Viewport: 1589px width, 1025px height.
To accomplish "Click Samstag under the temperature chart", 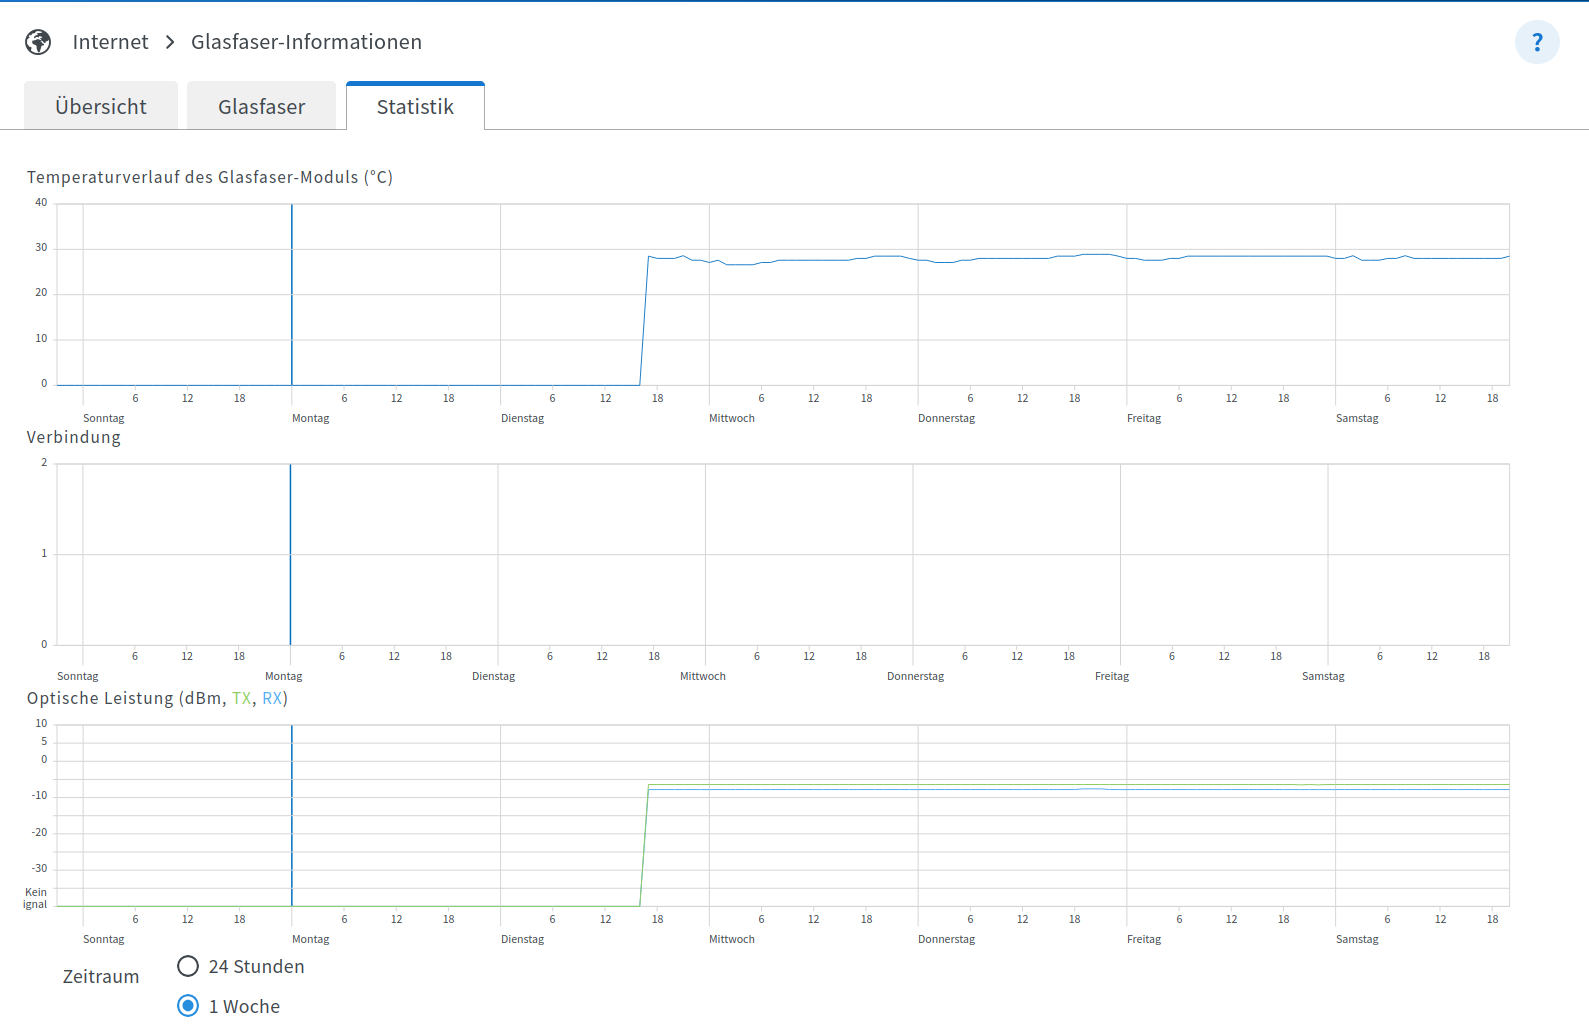I will pos(1357,418).
